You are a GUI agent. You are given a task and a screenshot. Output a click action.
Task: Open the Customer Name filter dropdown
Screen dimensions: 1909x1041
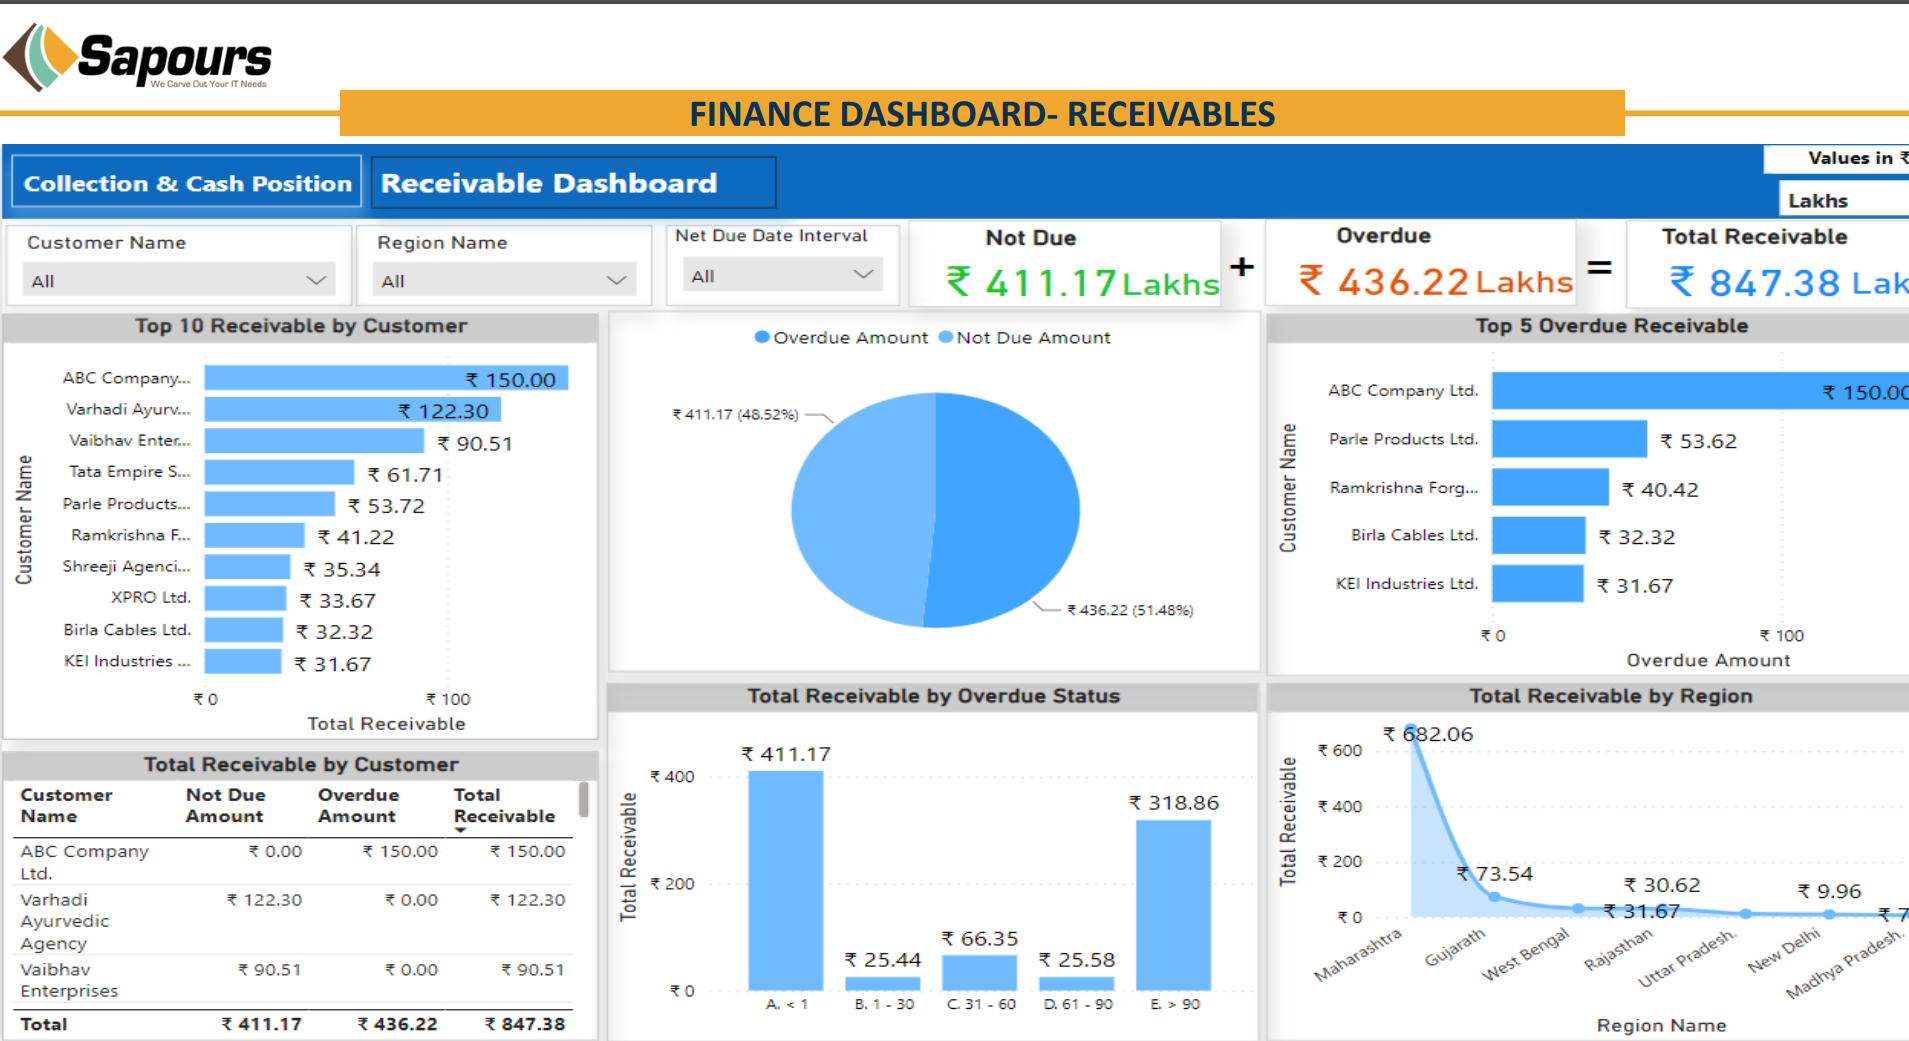point(179,281)
